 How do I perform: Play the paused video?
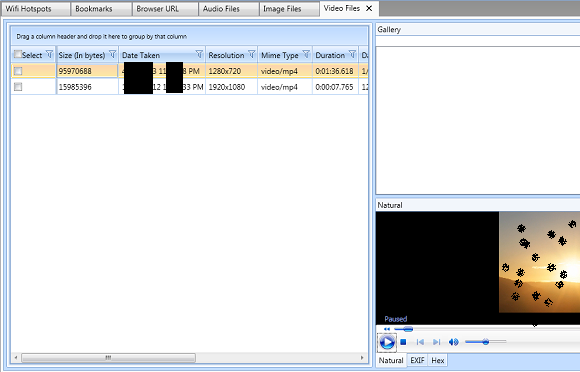click(387, 342)
